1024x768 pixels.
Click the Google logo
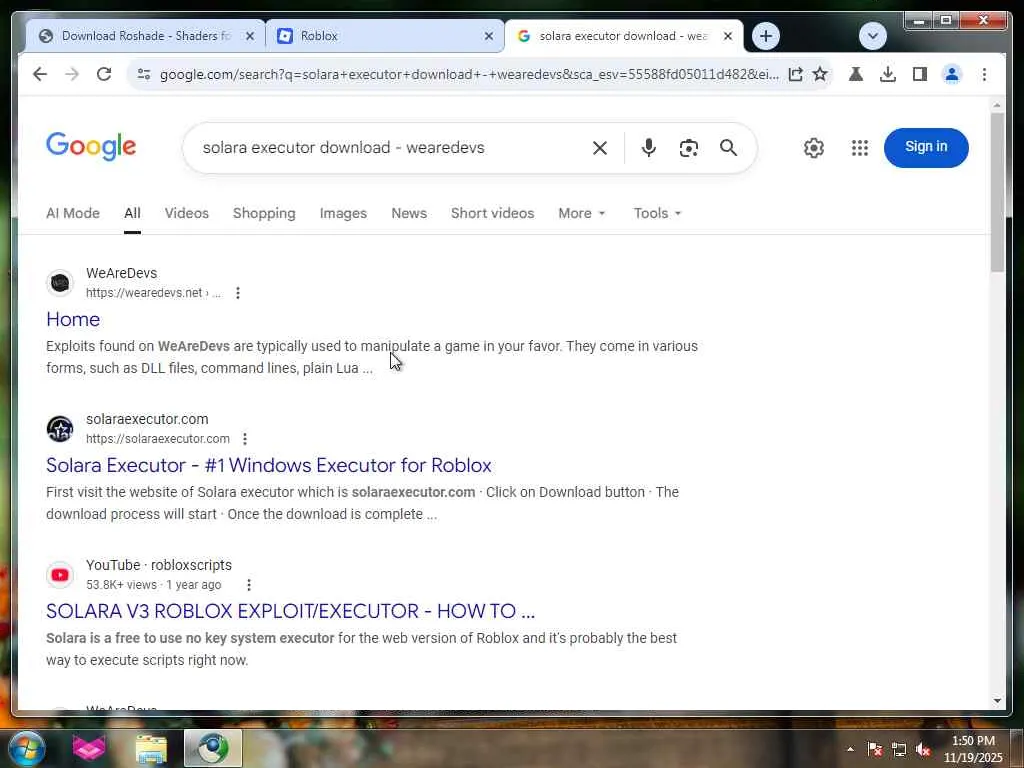click(x=91, y=147)
